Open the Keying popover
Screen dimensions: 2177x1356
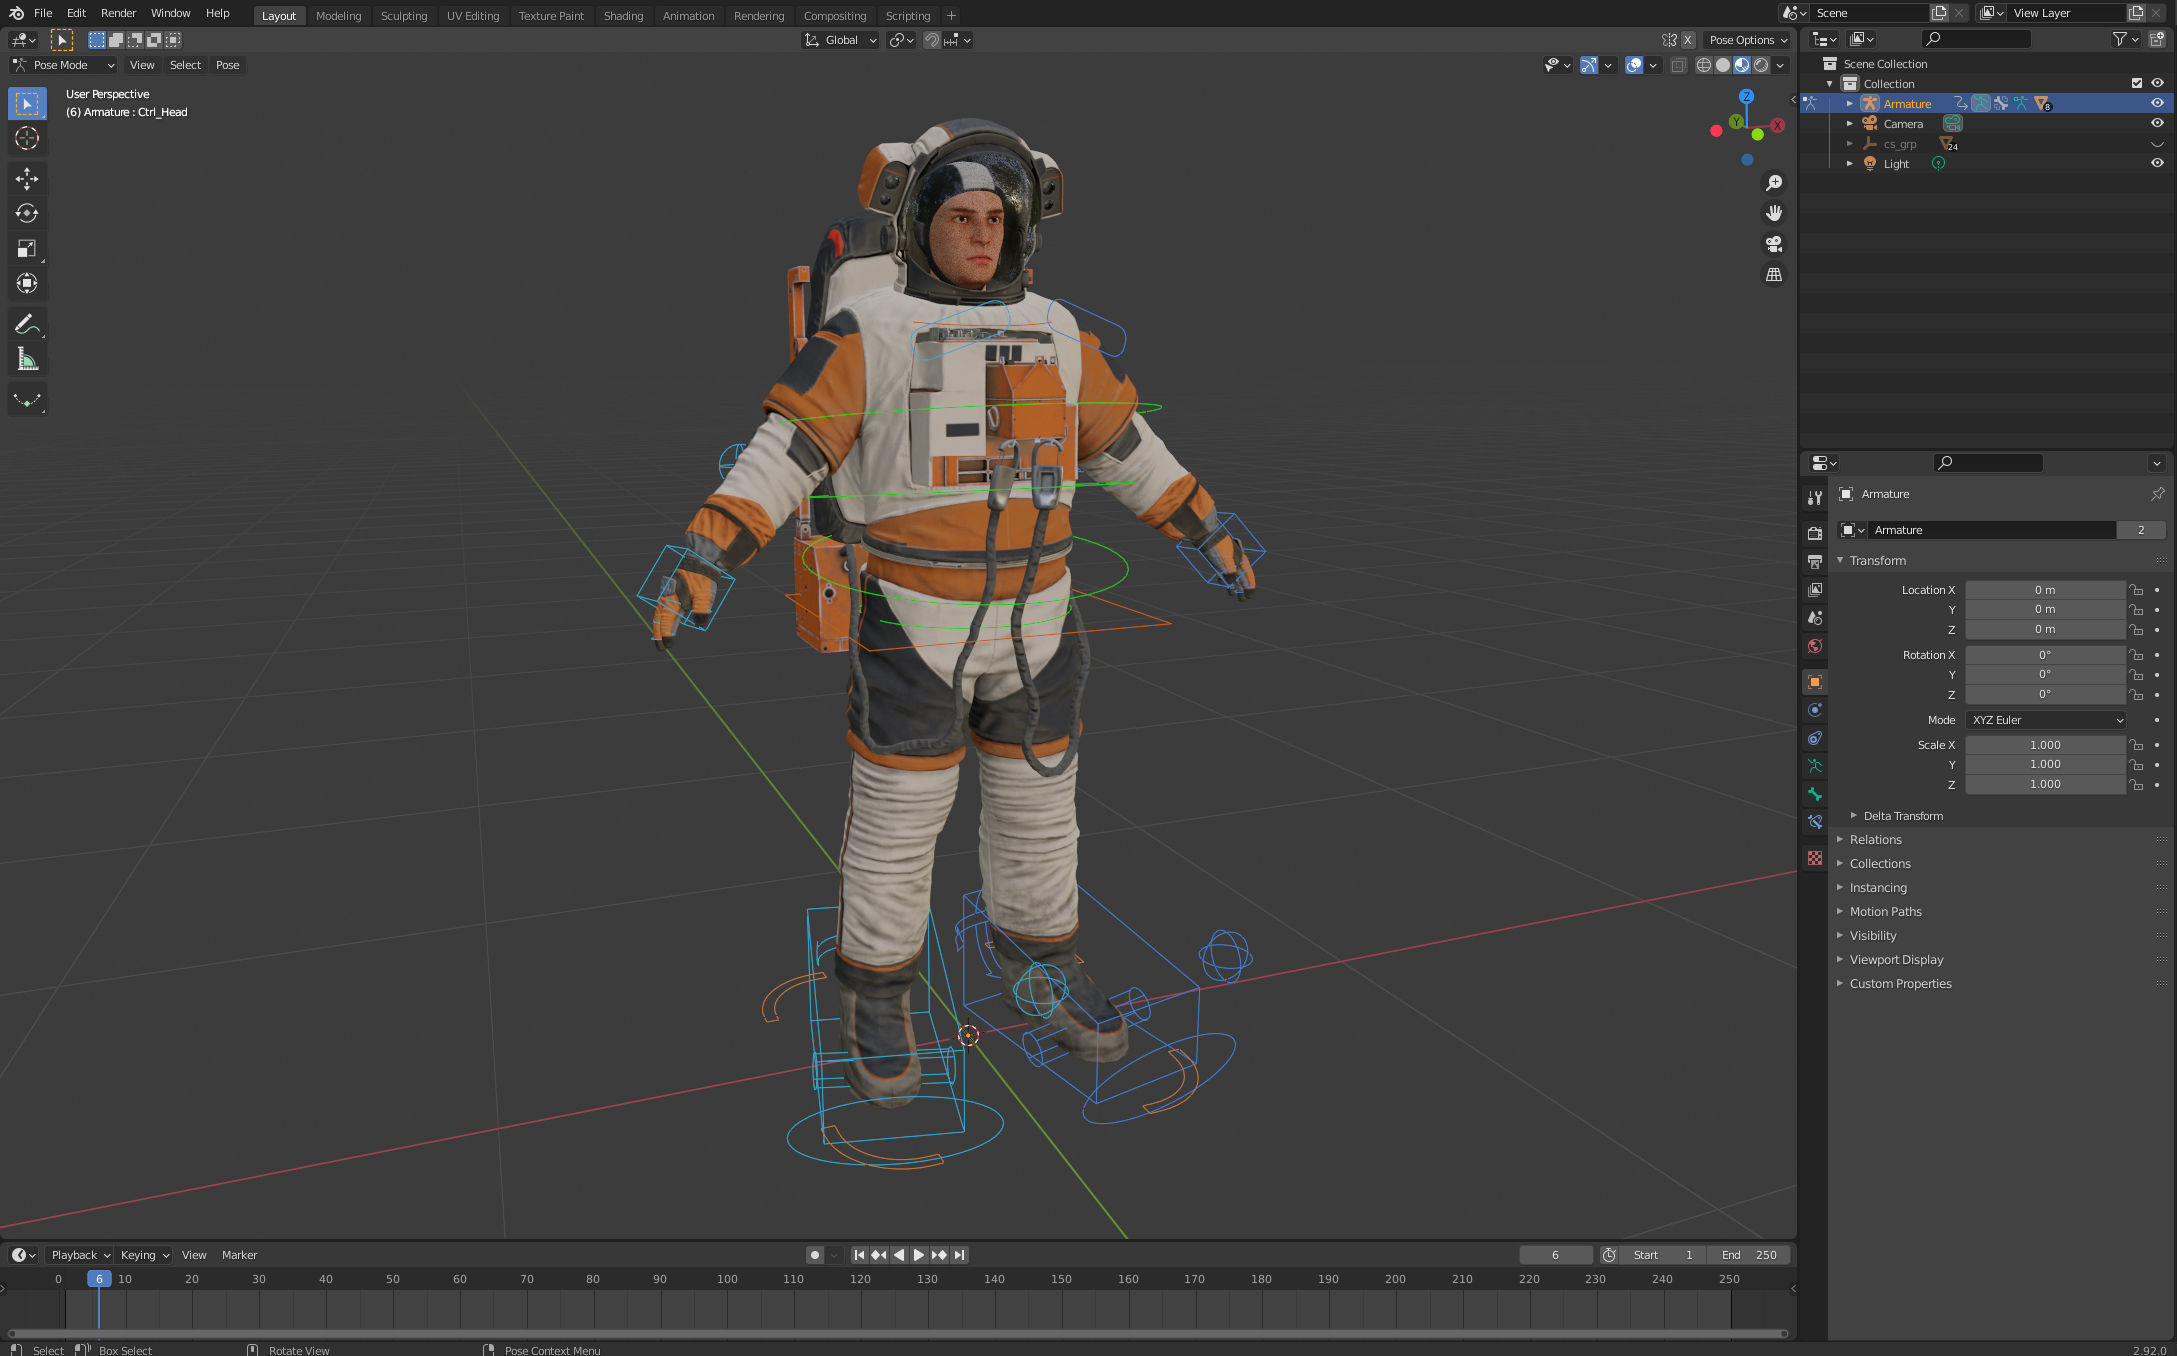[145, 1255]
